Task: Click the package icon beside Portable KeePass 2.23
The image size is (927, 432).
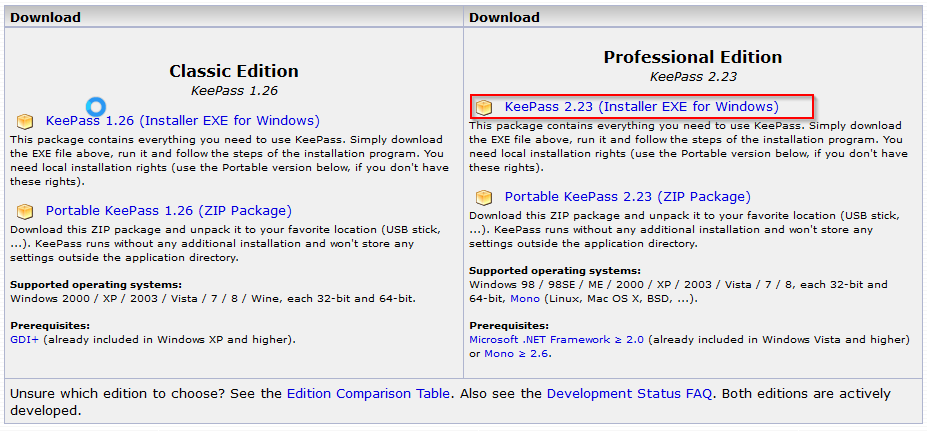Action: click(484, 198)
